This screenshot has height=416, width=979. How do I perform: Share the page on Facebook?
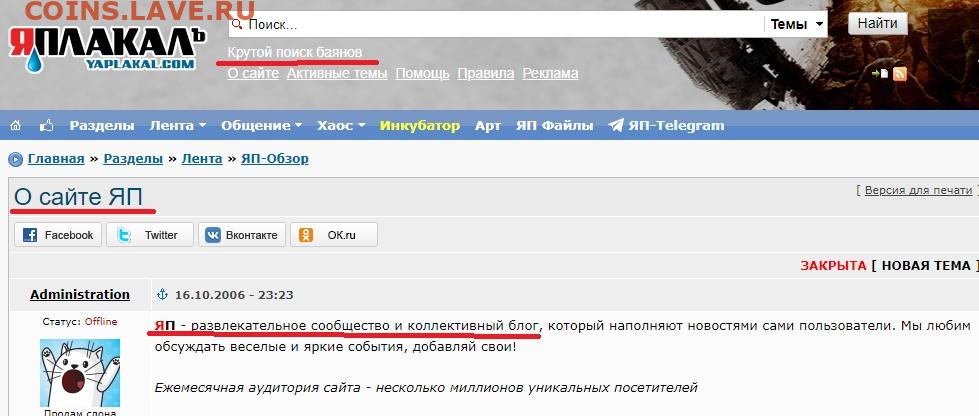click(58, 235)
